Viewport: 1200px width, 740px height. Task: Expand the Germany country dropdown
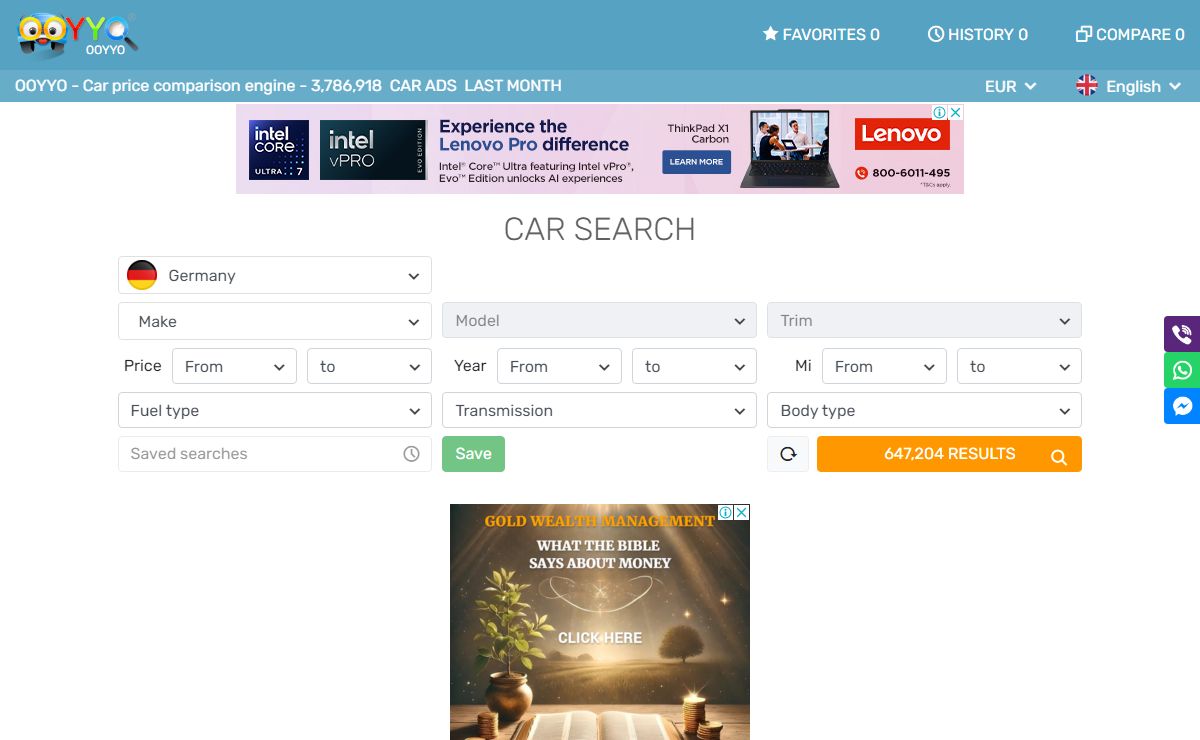[x=275, y=276]
